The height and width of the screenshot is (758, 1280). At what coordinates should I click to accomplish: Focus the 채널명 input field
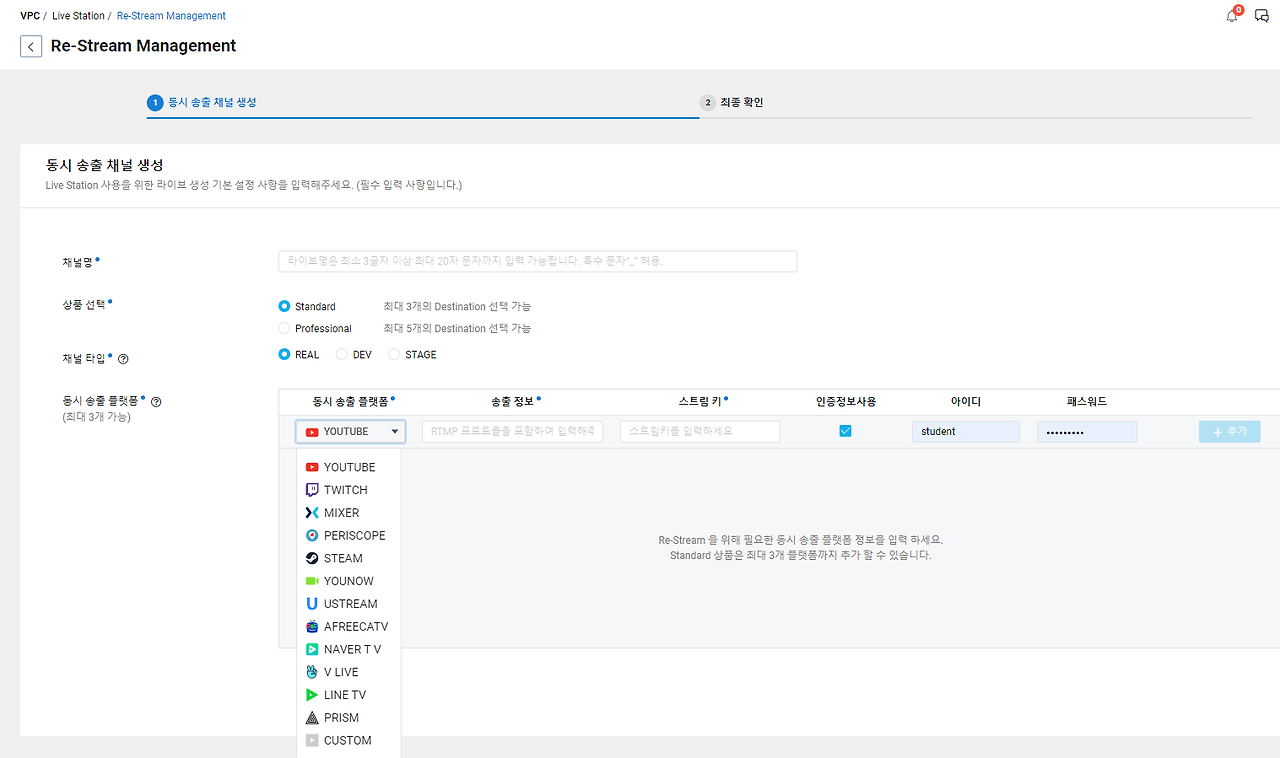pyautogui.click(x=538, y=261)
